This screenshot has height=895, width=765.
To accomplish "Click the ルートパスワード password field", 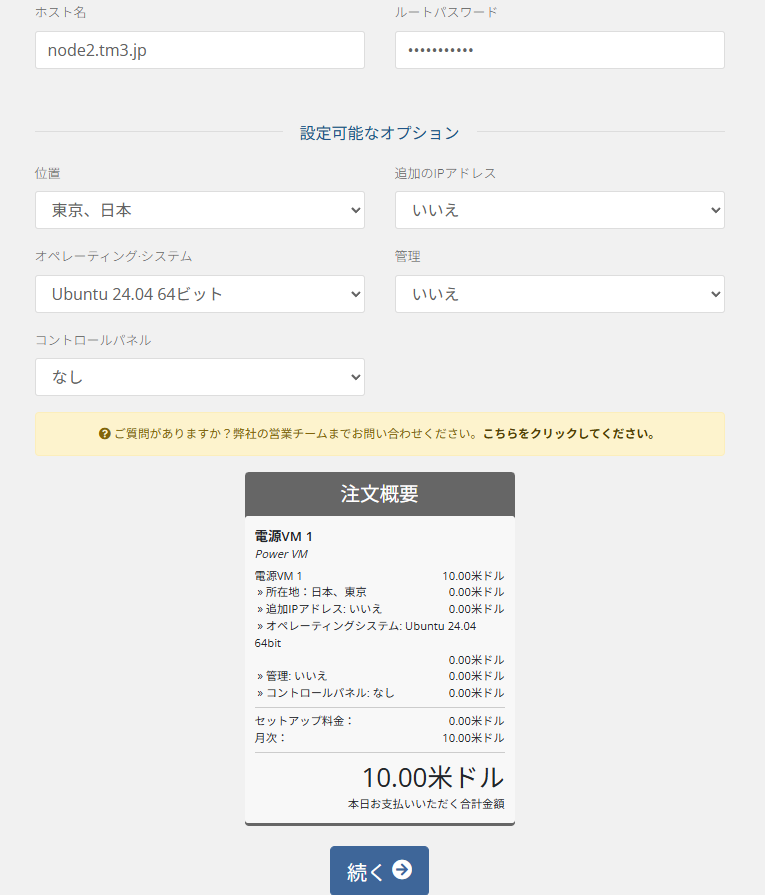I will click(x=559, y=50).
